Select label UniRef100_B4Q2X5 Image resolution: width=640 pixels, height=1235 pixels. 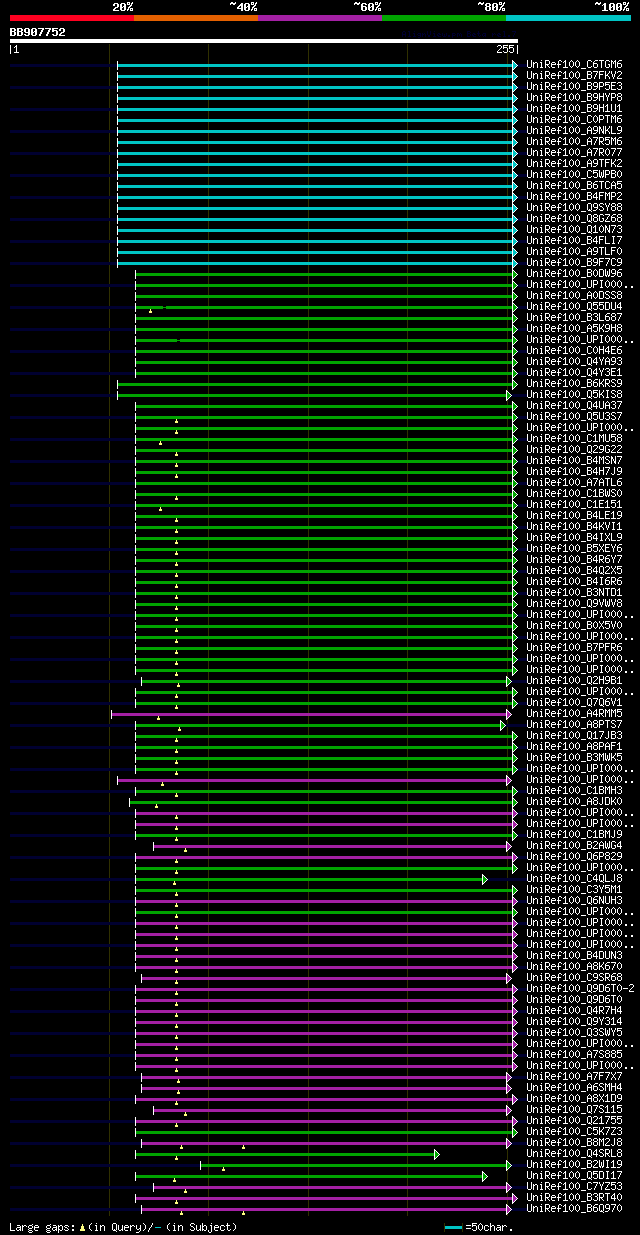pyautogui.click(x=574, y=570)
